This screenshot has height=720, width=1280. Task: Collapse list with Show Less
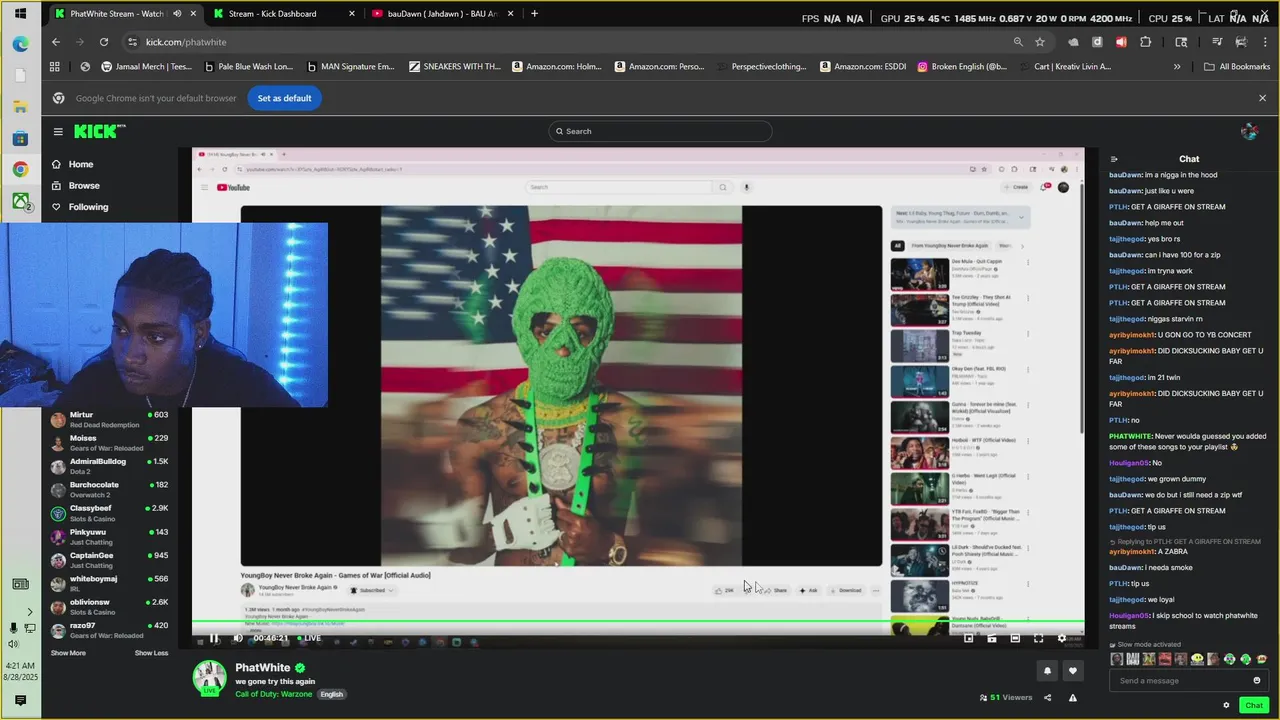pyautogui.click(x=151, y=653)
